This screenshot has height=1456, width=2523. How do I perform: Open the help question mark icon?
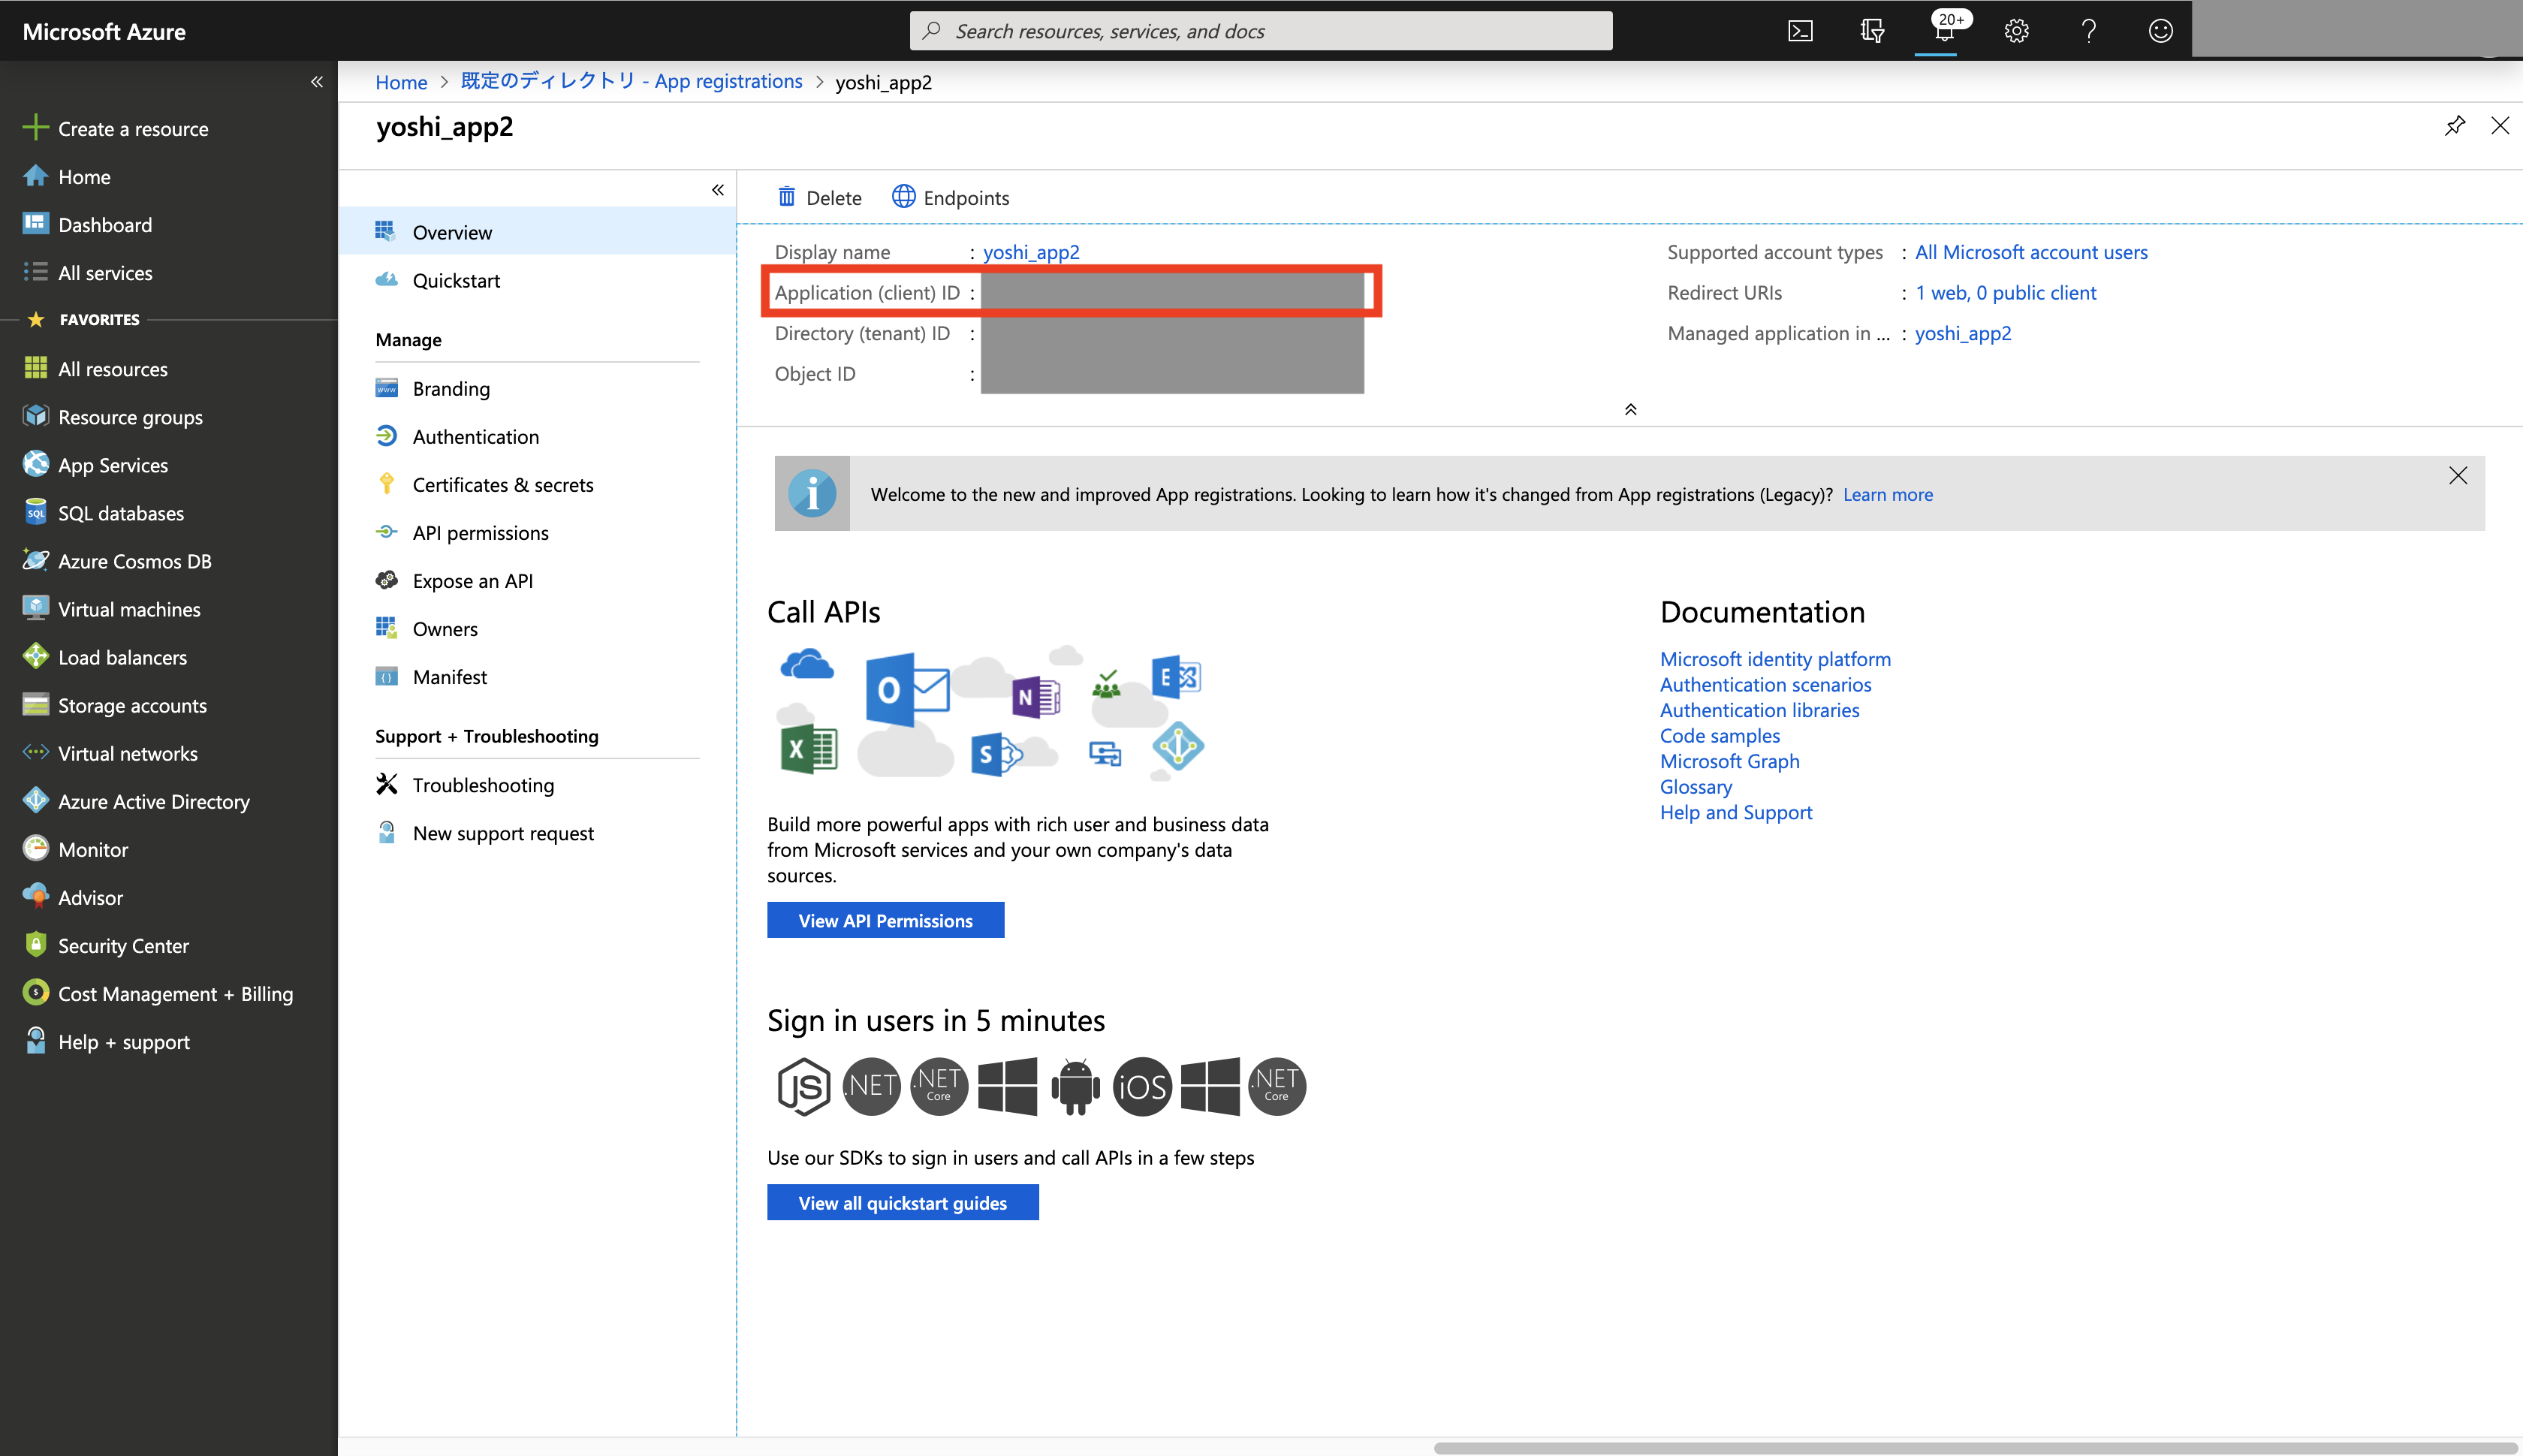[2089, 31]
